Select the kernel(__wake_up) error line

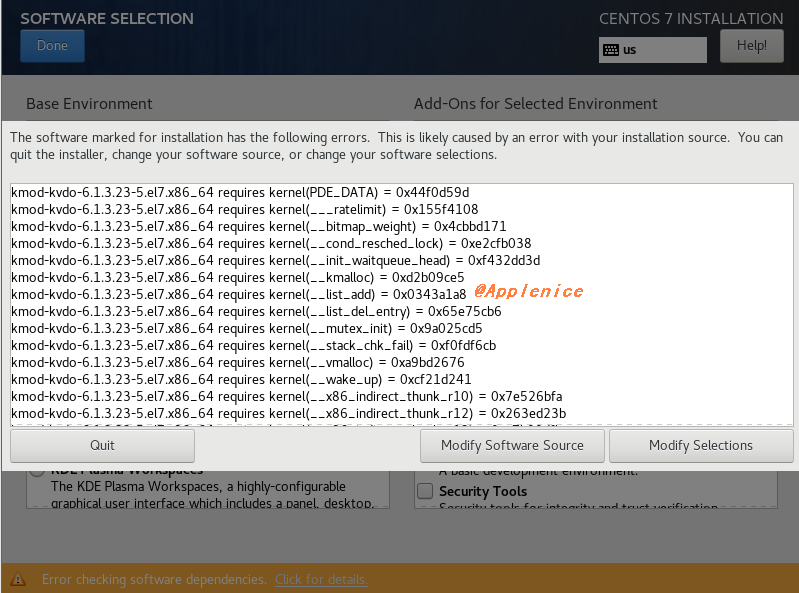coord(242,380)
